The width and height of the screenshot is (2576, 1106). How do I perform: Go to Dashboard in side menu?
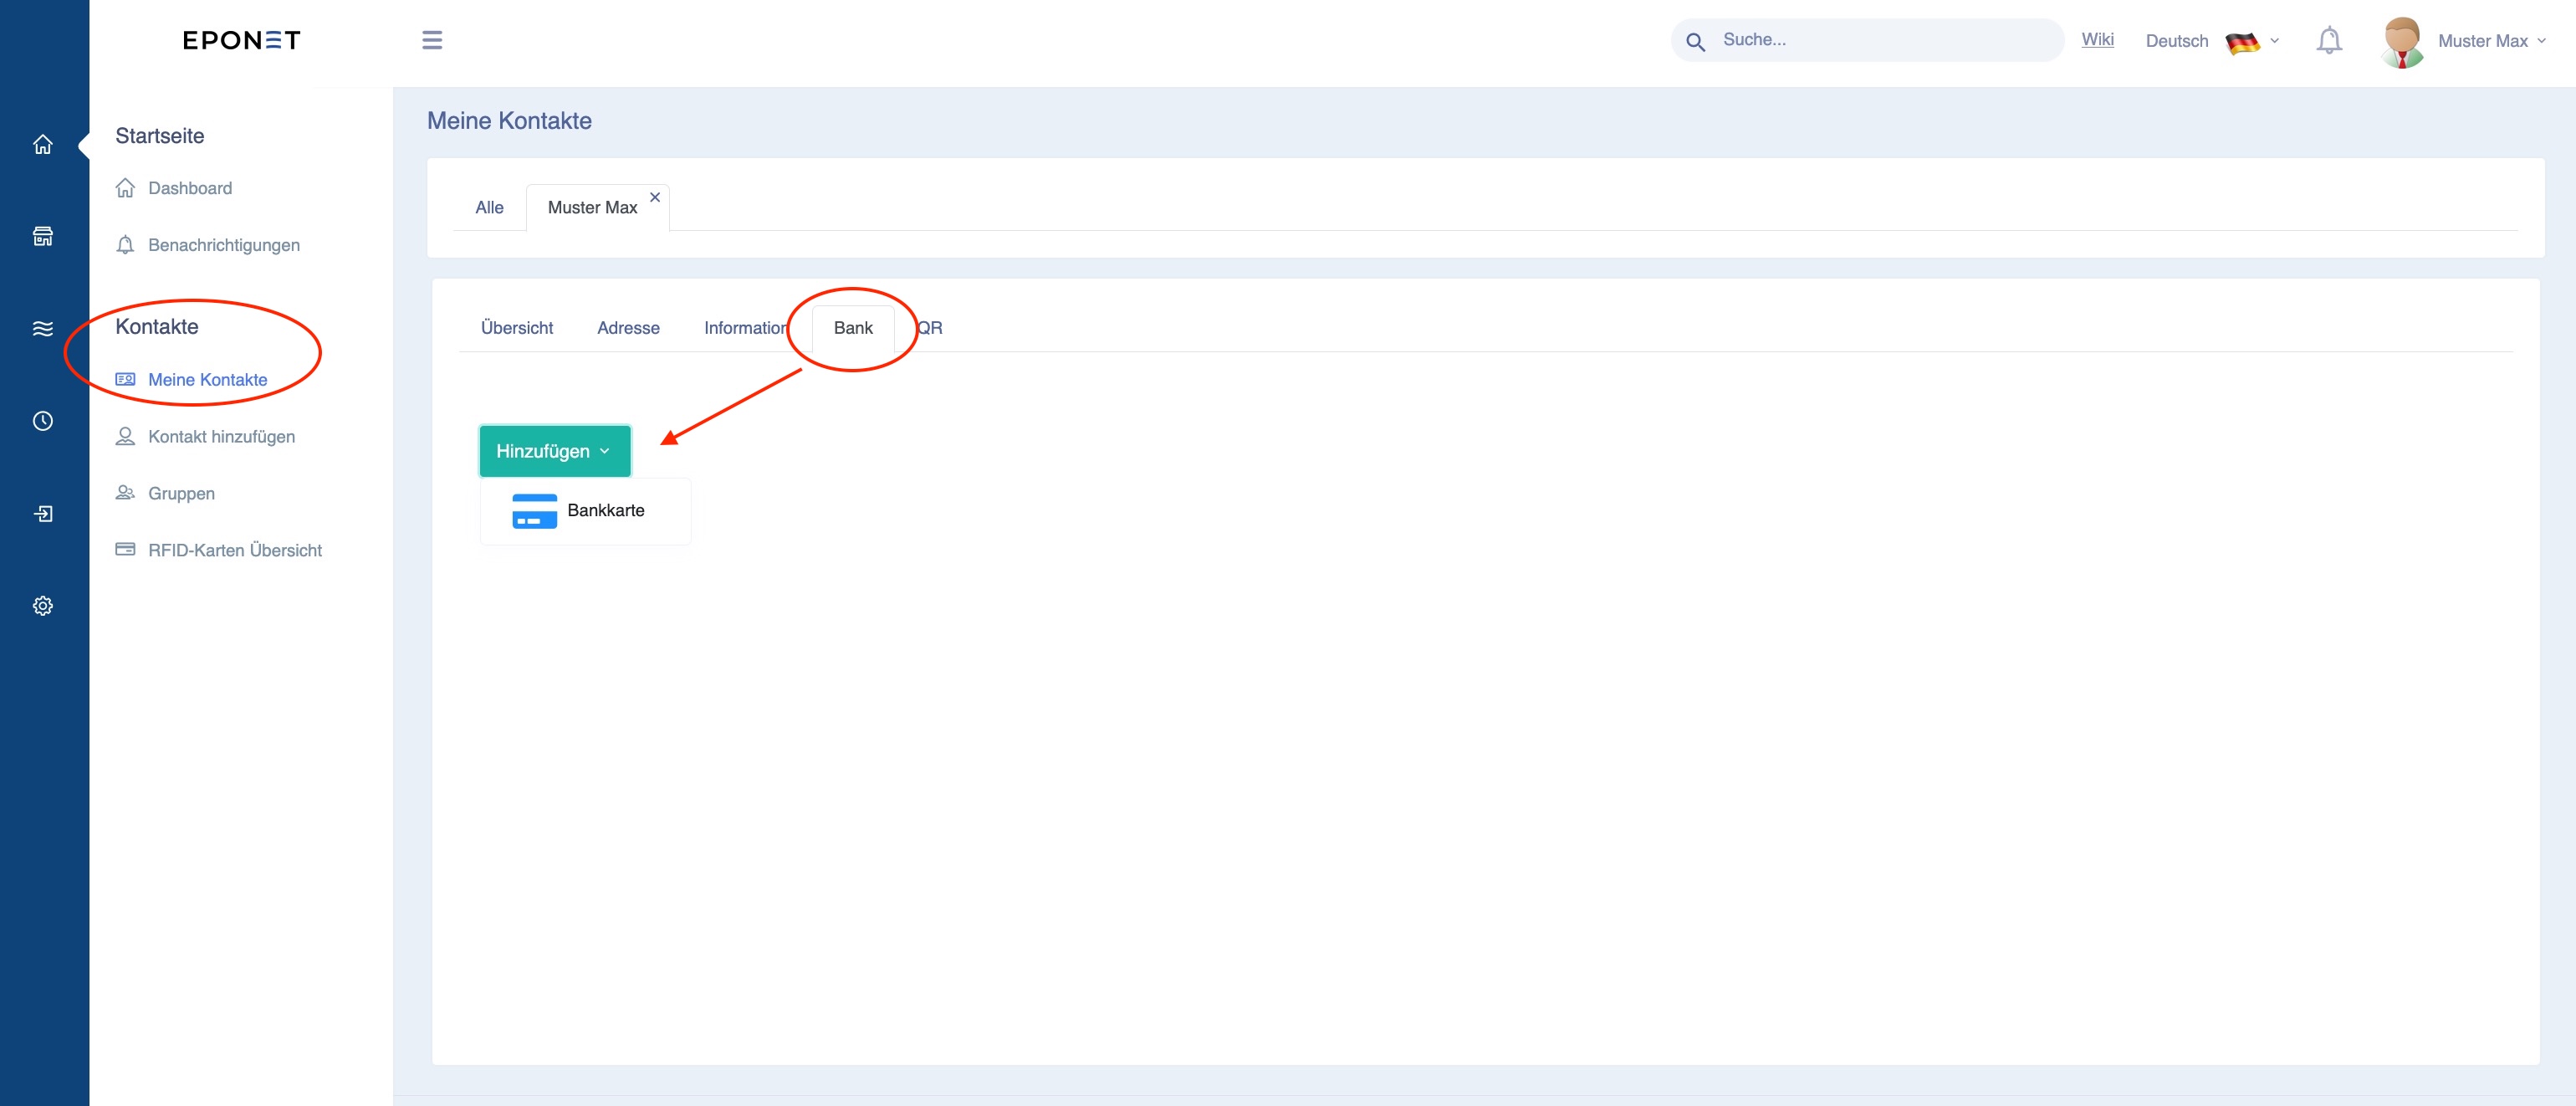click(x=190, y=188)
